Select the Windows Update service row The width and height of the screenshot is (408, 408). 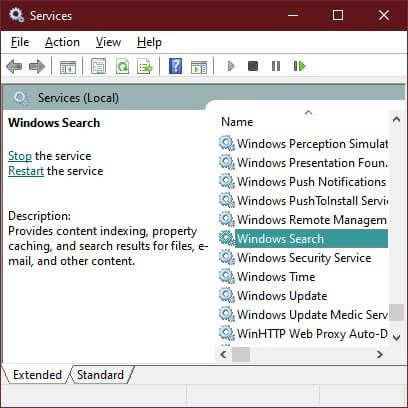click(303, 296)
